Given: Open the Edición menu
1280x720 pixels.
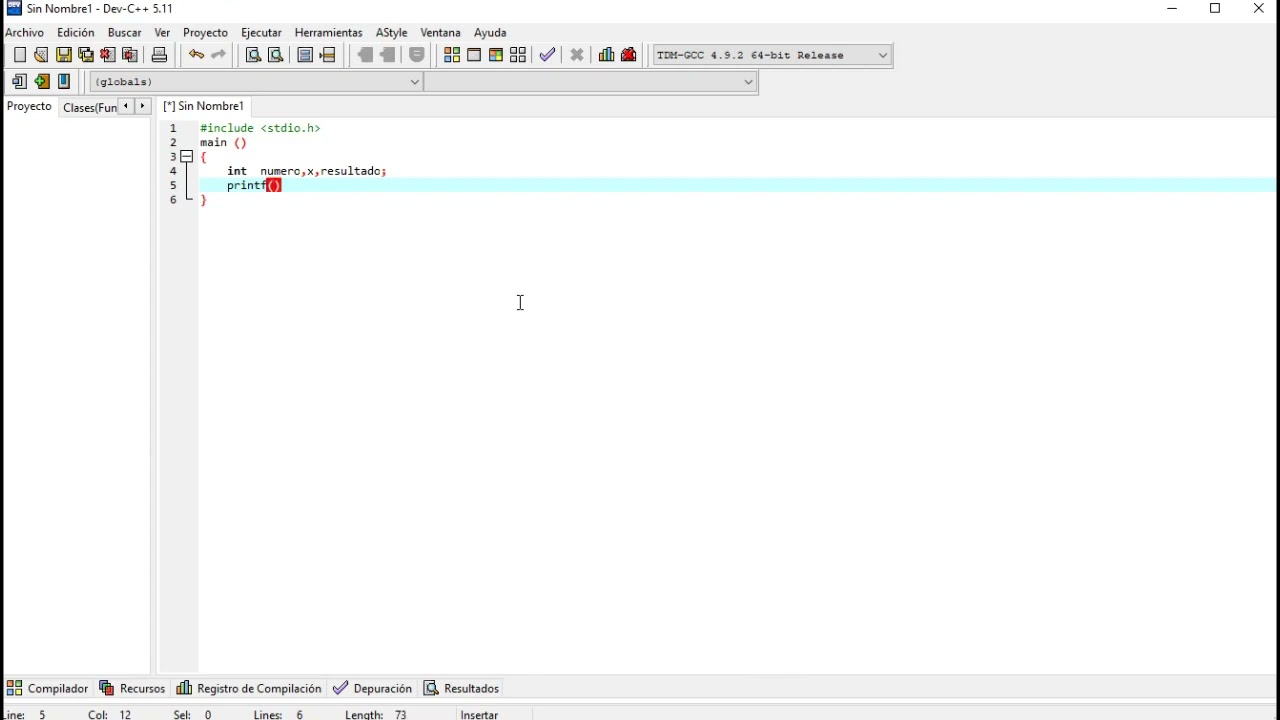Looking at the screenshot, I should [x=76, y=33].
